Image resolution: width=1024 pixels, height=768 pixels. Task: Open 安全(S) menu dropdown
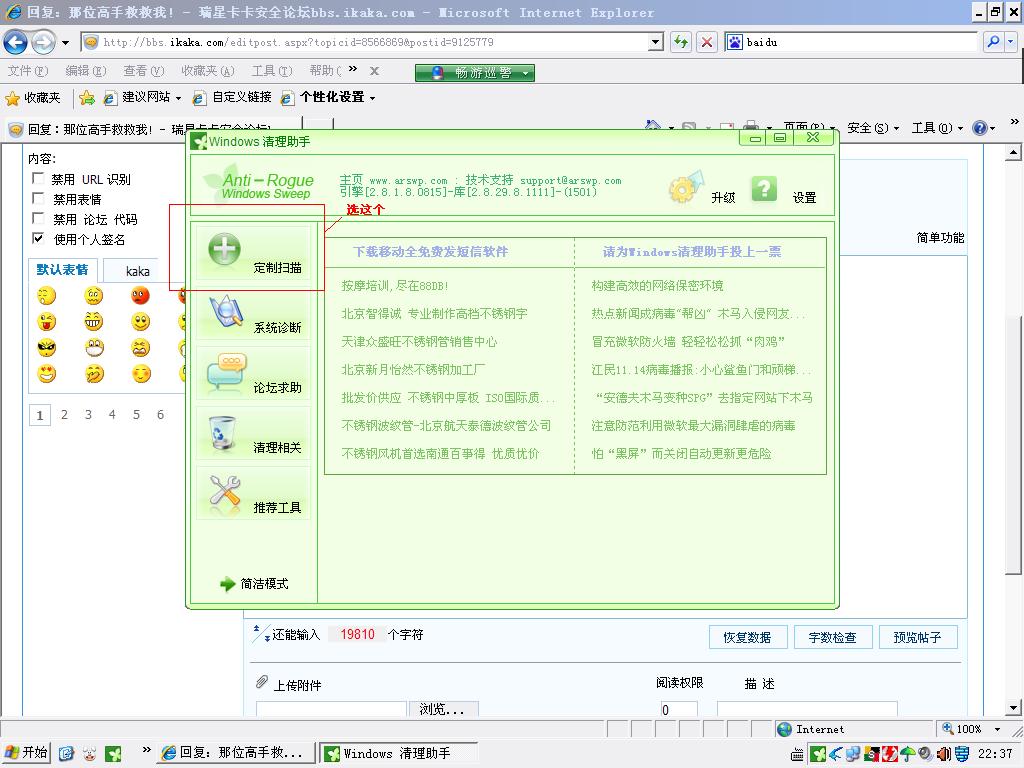(874, 128)
